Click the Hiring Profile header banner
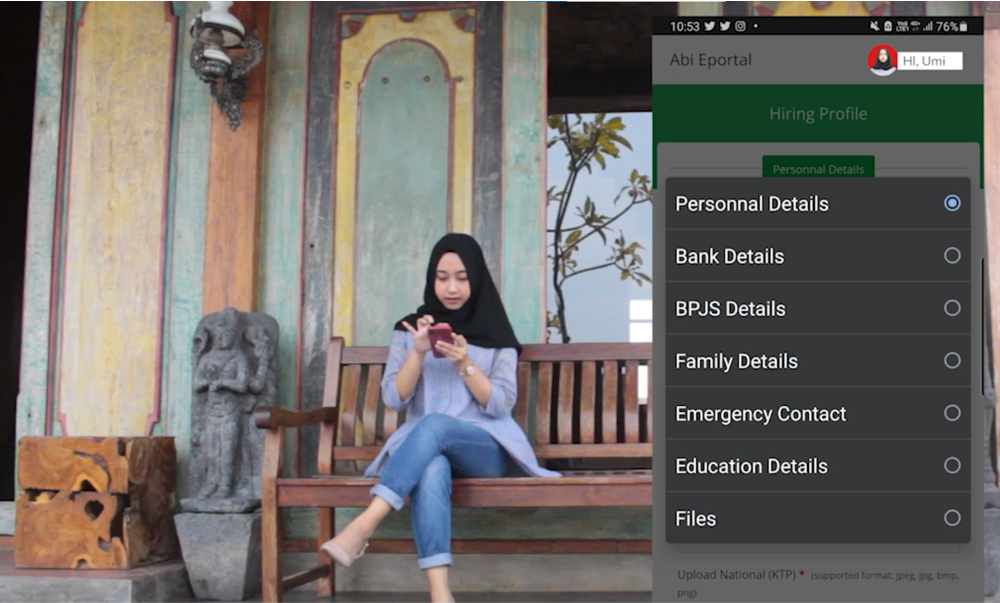This screenshot has height=603, width=1000. click(818, 114)
